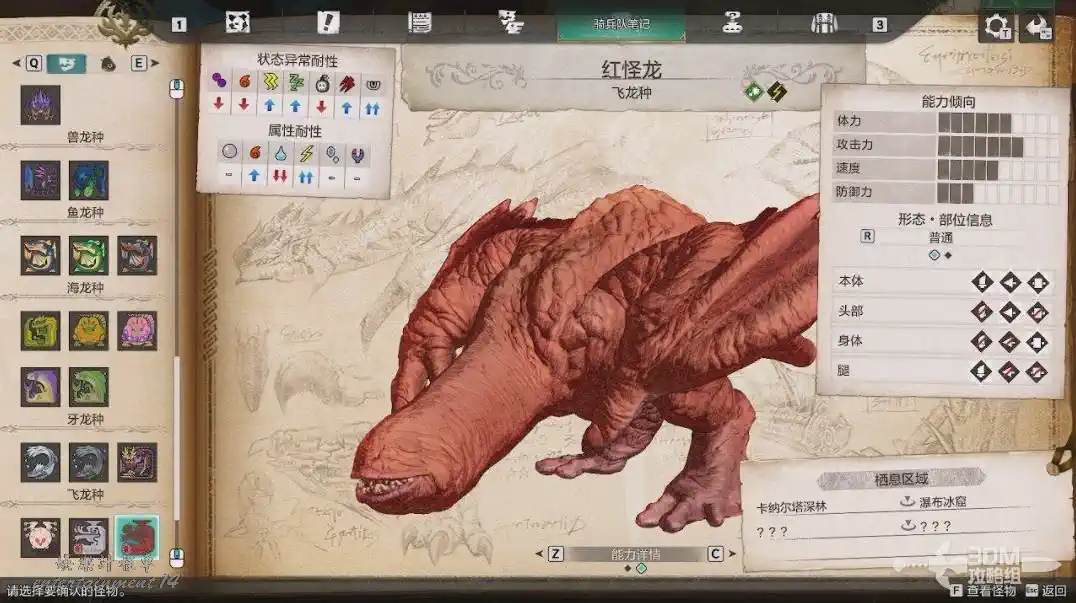Select the purple monster under 兽龙种 heading
Screen dimensions: 1076x603
[x=40, y=105]
